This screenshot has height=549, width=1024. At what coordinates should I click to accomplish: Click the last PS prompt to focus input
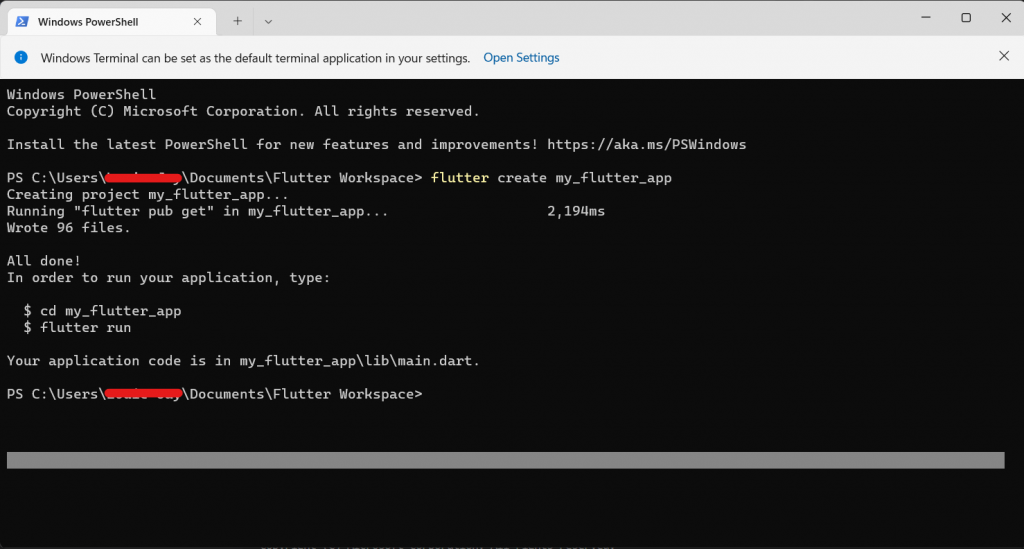pyautogui.click(x=214, y=394)
